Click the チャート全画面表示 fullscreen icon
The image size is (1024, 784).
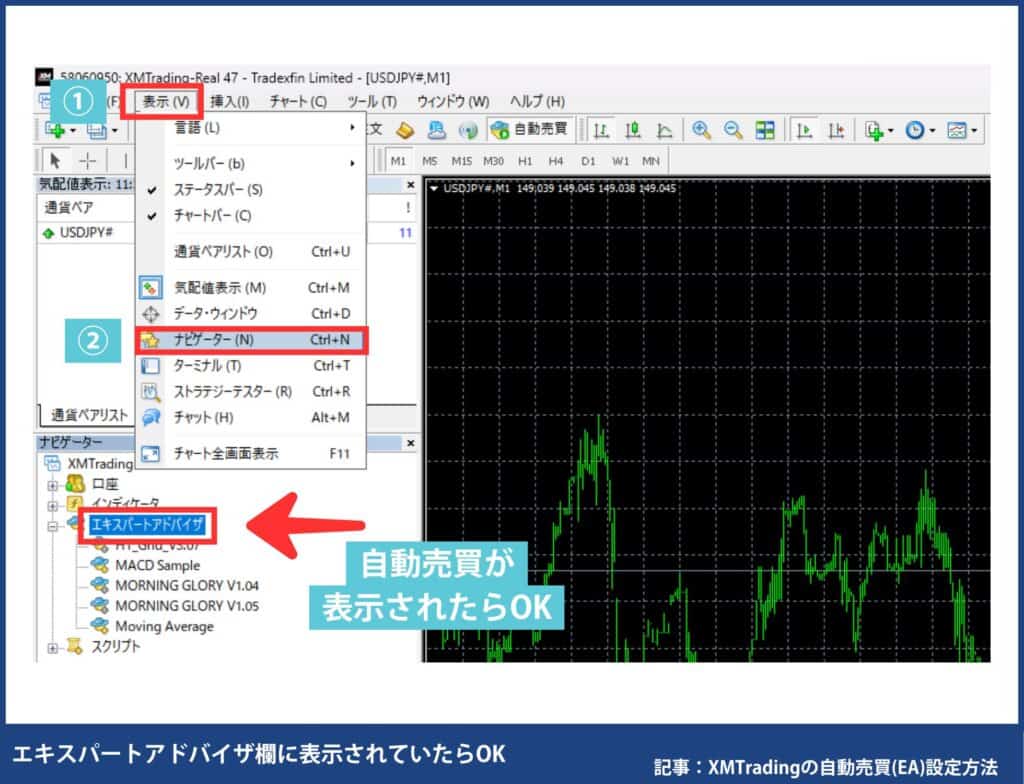coord(151,453)
